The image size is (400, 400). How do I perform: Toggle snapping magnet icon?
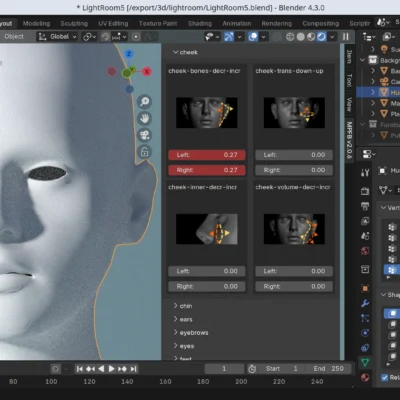tap(106, 36)
